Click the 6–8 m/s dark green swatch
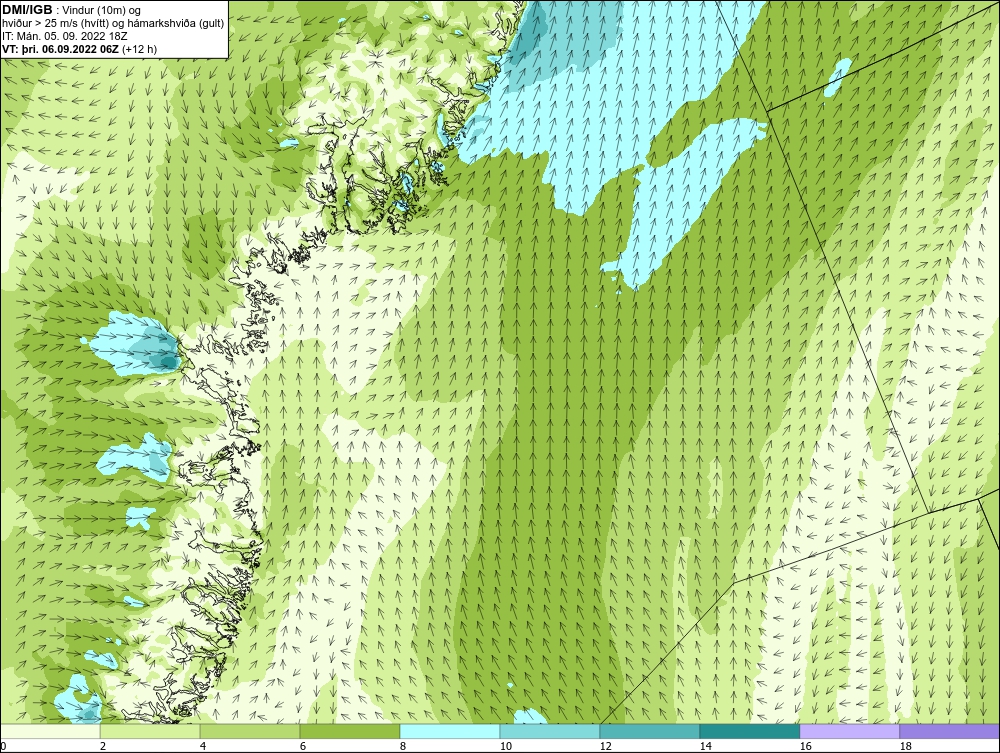The width and height of the screenshot is (1000, 753). point(349,731)
